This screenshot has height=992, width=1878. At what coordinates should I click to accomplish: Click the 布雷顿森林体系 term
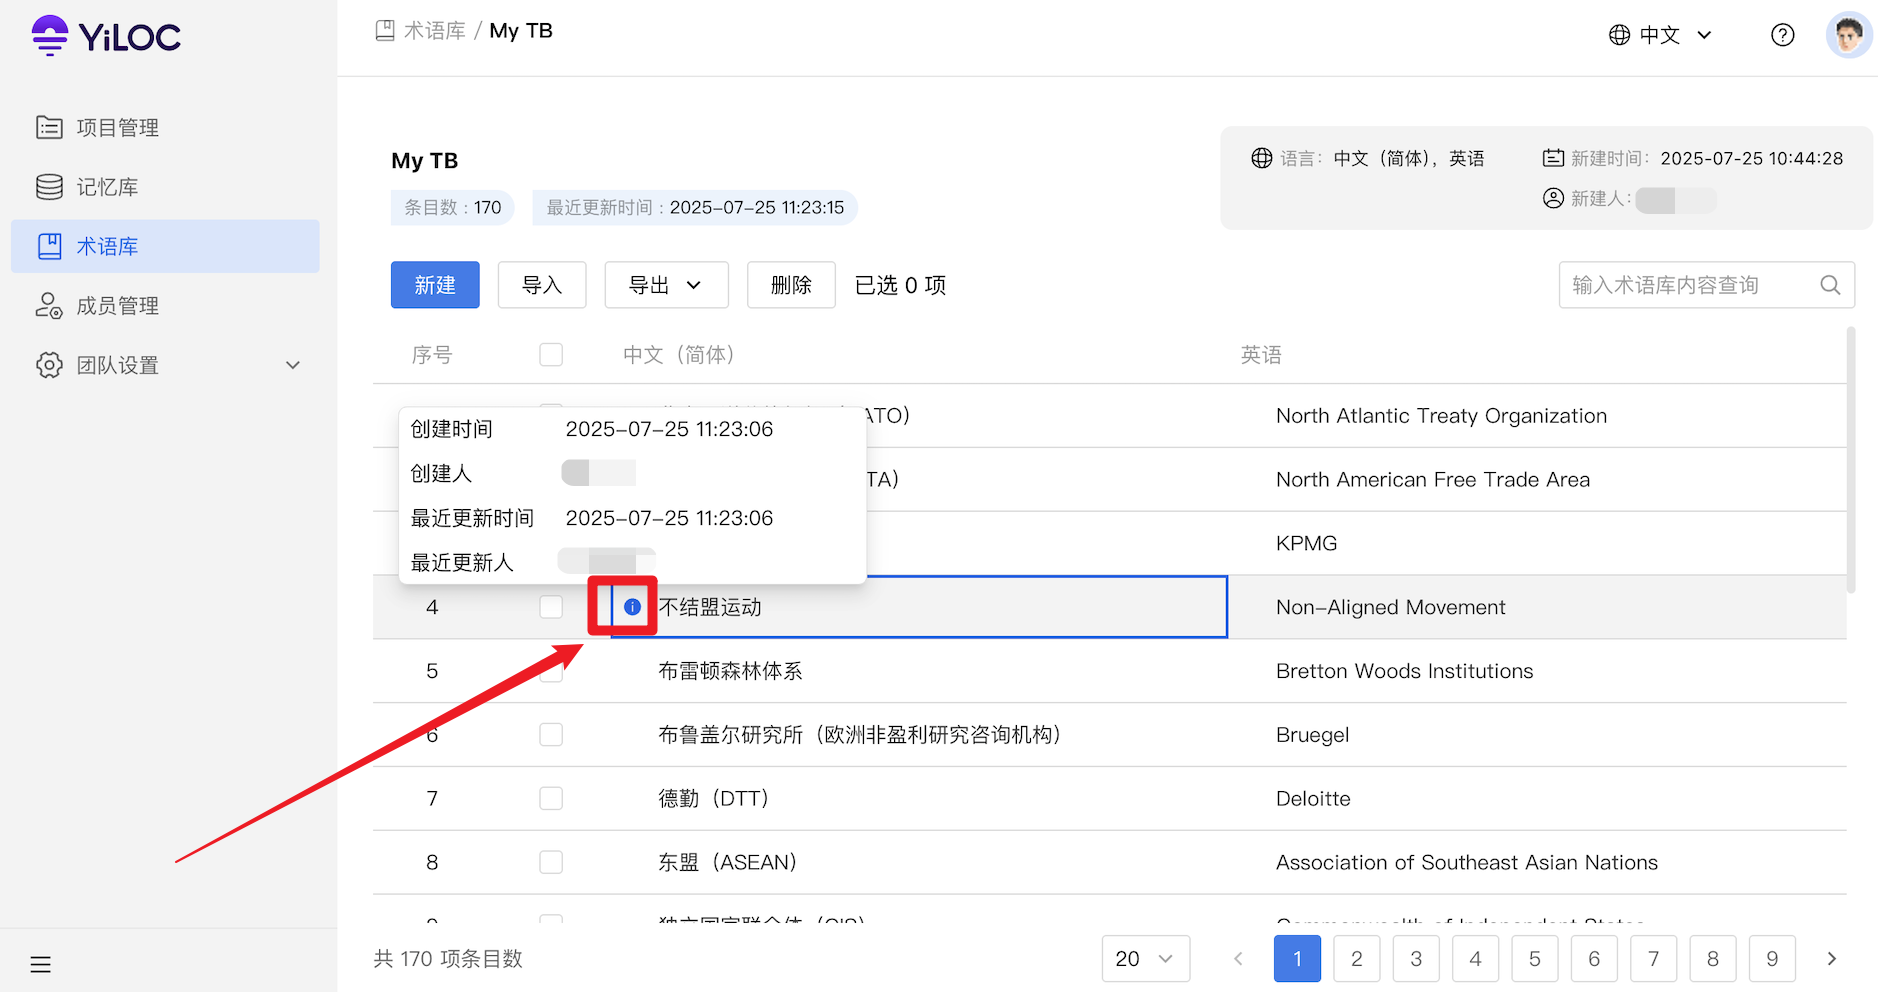(x=730, y=671)
